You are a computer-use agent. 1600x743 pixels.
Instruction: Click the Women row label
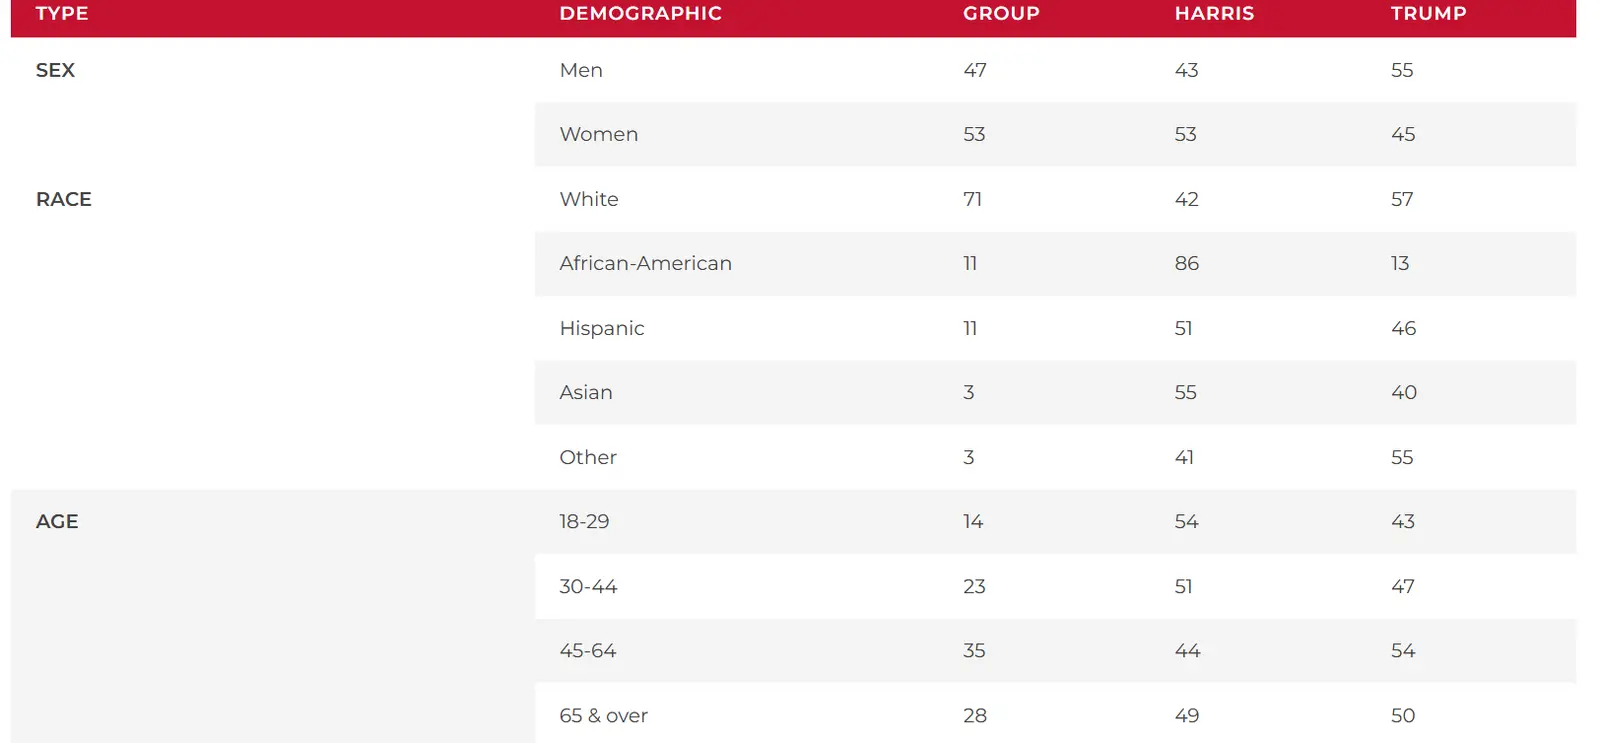(x=598, y=134)
